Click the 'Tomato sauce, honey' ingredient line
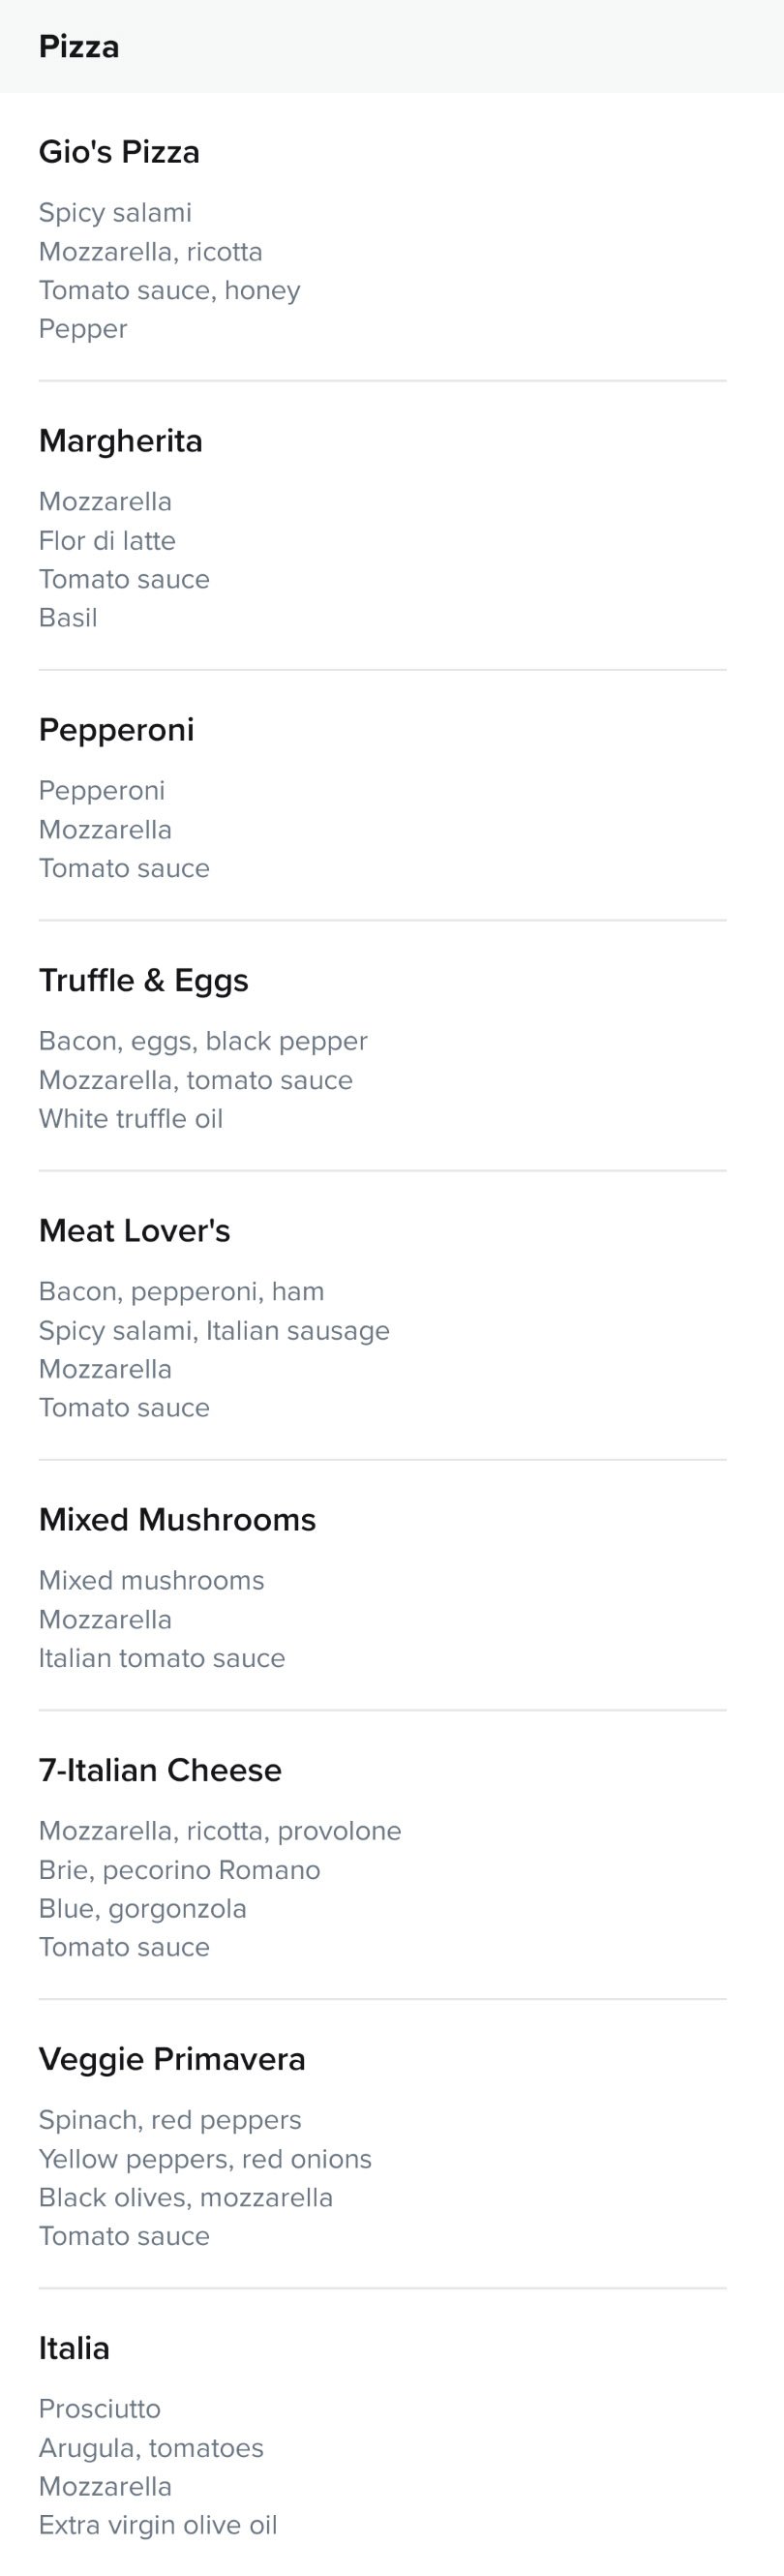The image size is (784, 2576). [170, 291]
